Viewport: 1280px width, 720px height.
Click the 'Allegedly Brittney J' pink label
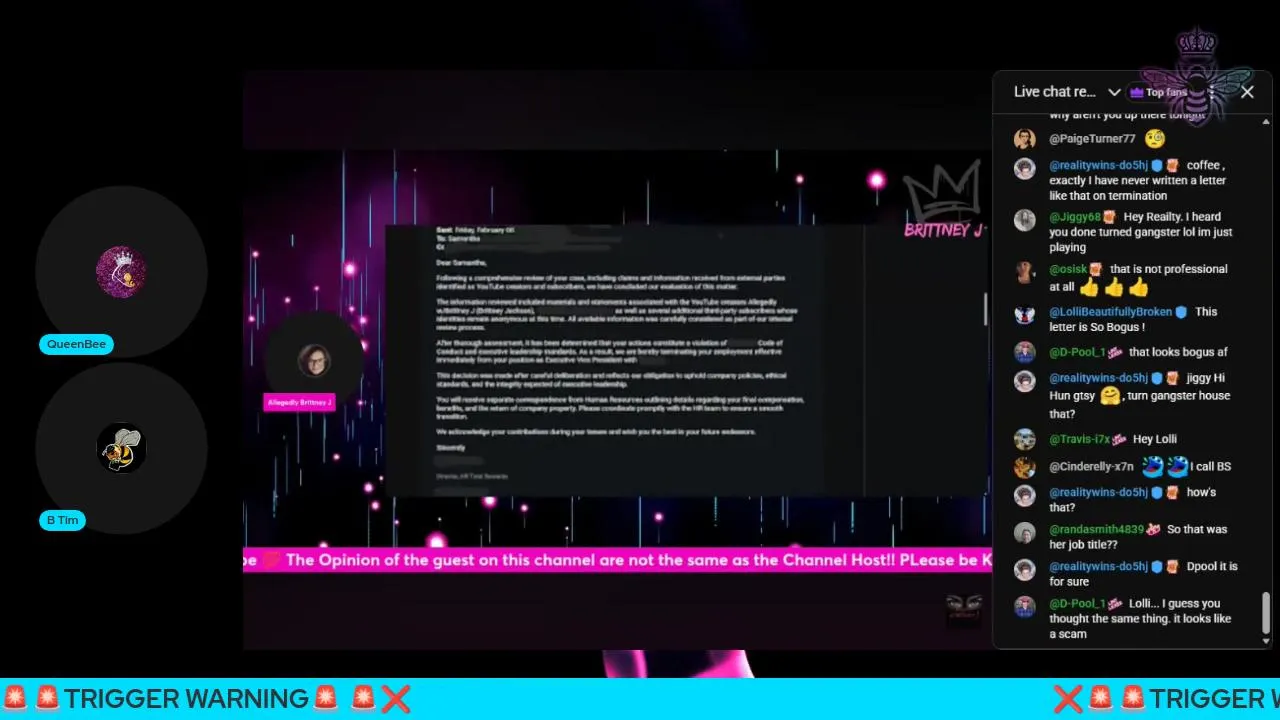click(x=299, y=402)
